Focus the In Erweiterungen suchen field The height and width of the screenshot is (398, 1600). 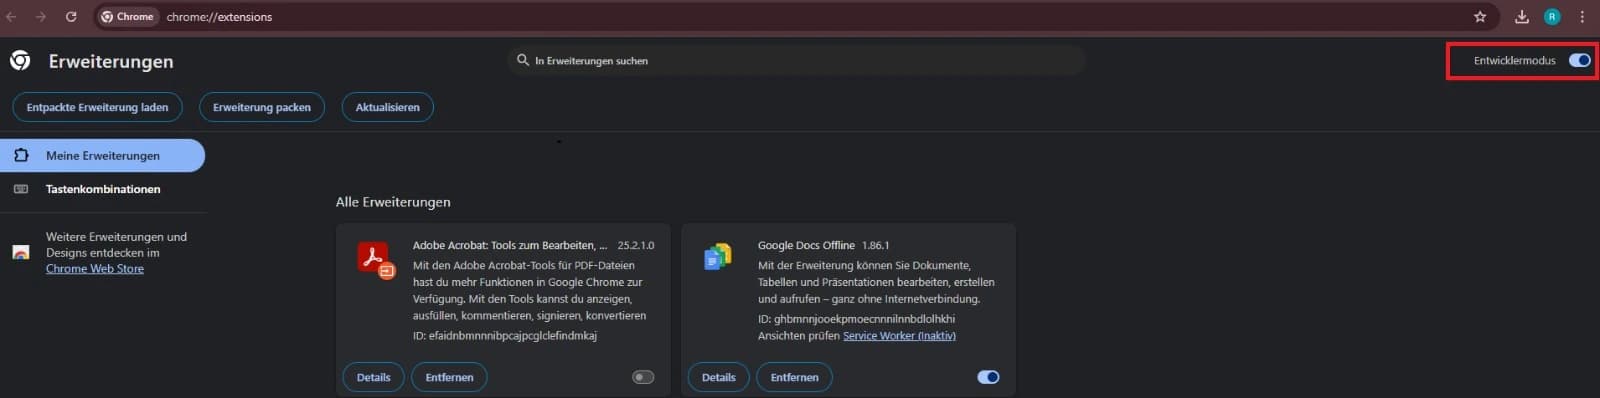tap(796, 60)
